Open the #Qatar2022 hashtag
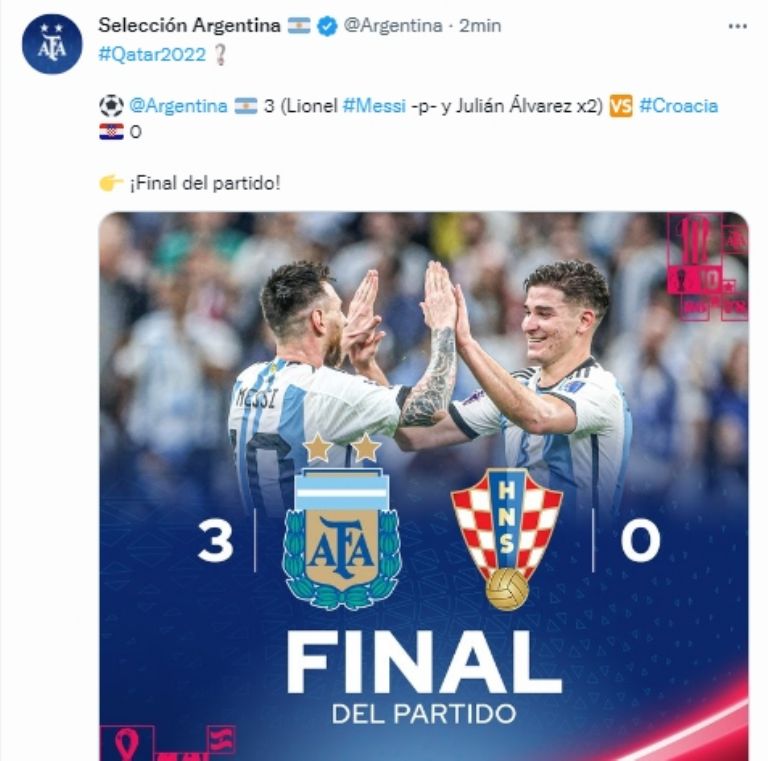Screen dimensions: 768x761 152,54
